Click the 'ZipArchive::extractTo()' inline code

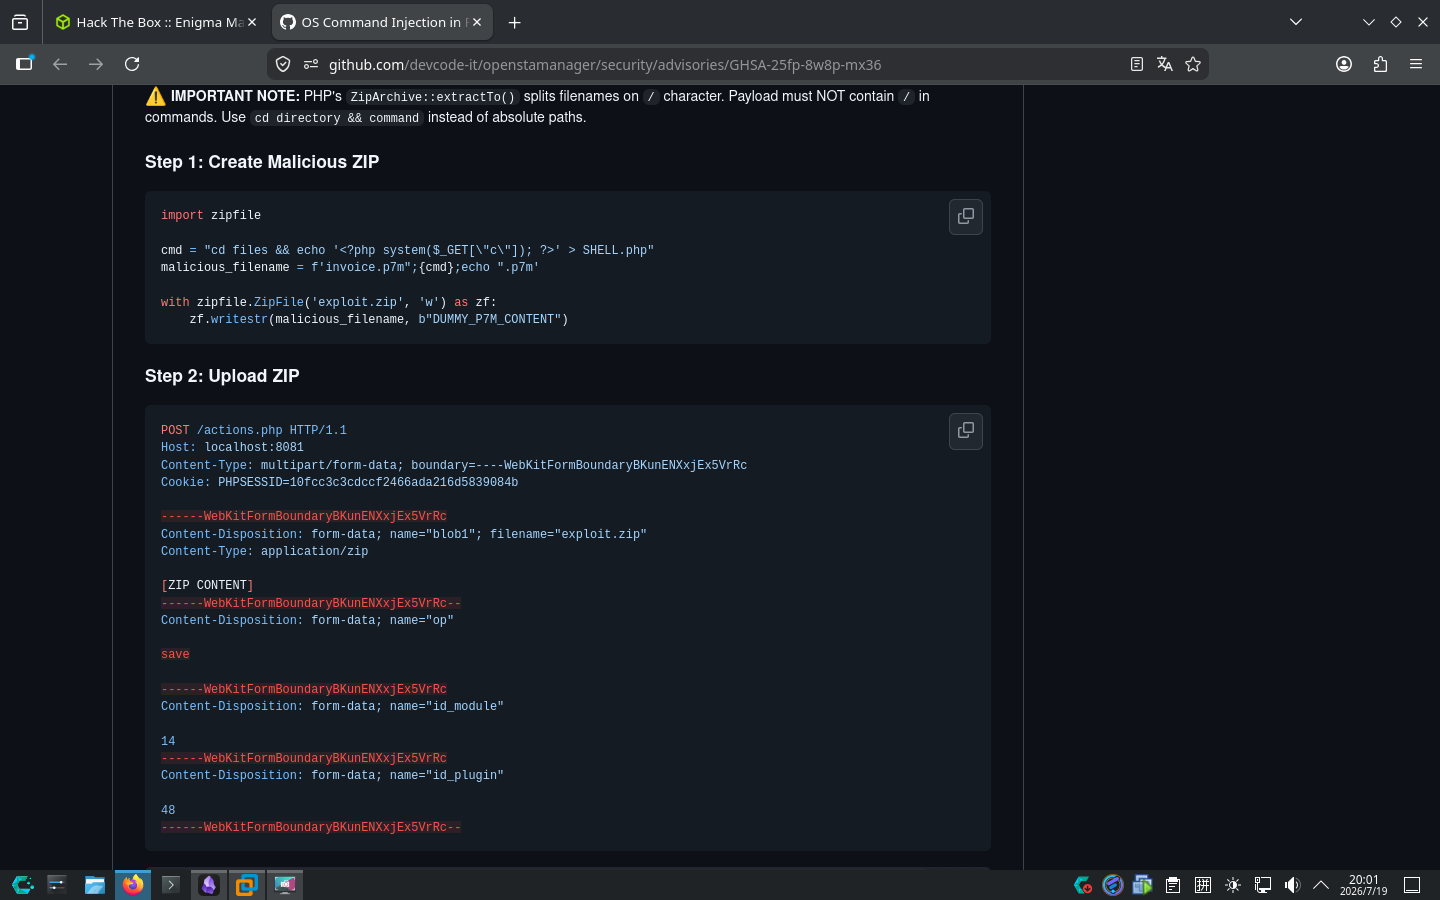click(432, 97)
